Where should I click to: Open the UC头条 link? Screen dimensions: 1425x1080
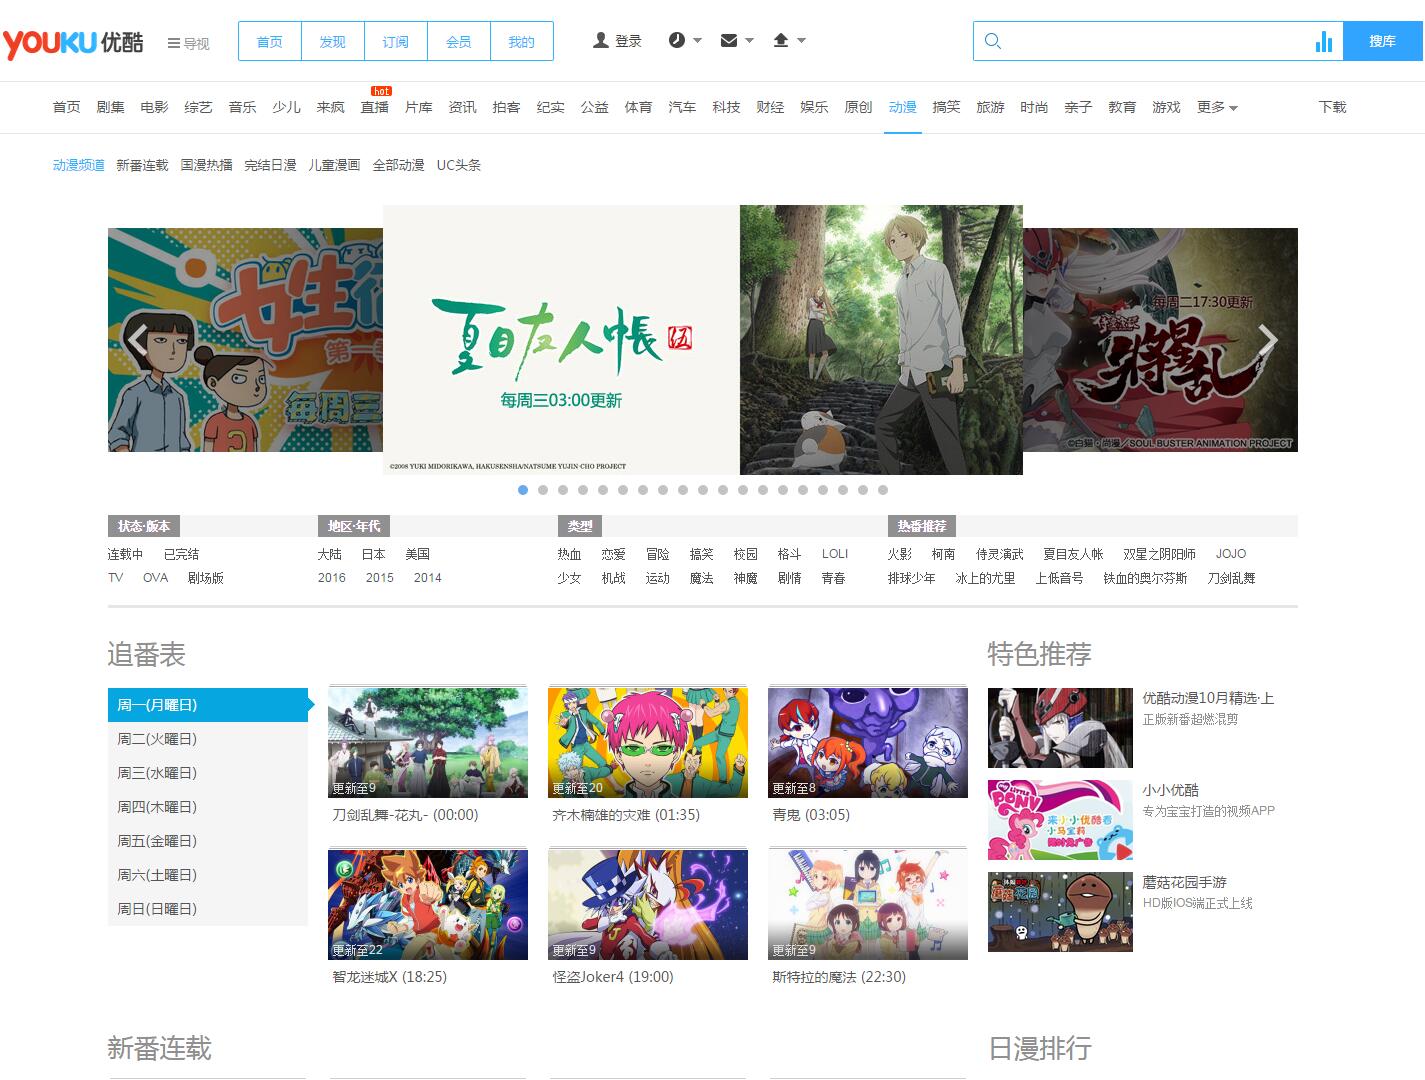[x=459, y=165]
